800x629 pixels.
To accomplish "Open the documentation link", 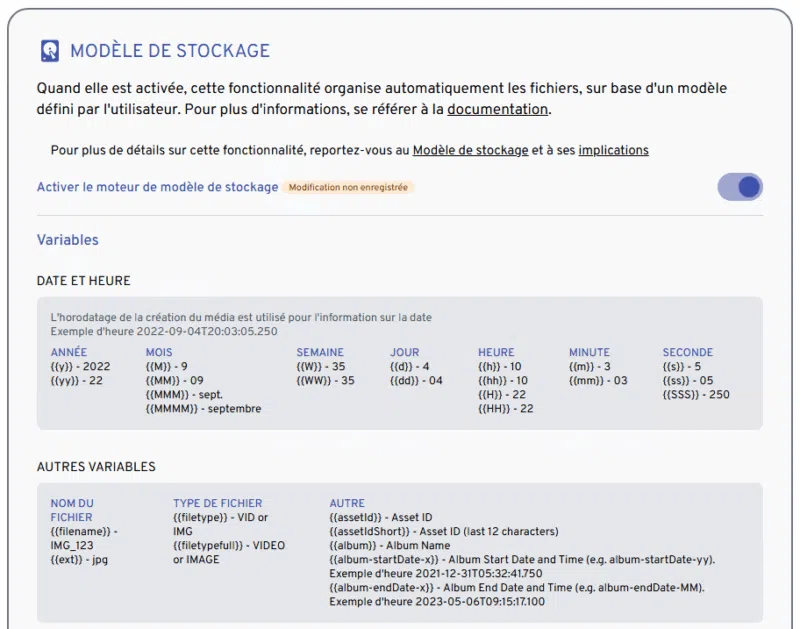I will (x=497, y=109).
